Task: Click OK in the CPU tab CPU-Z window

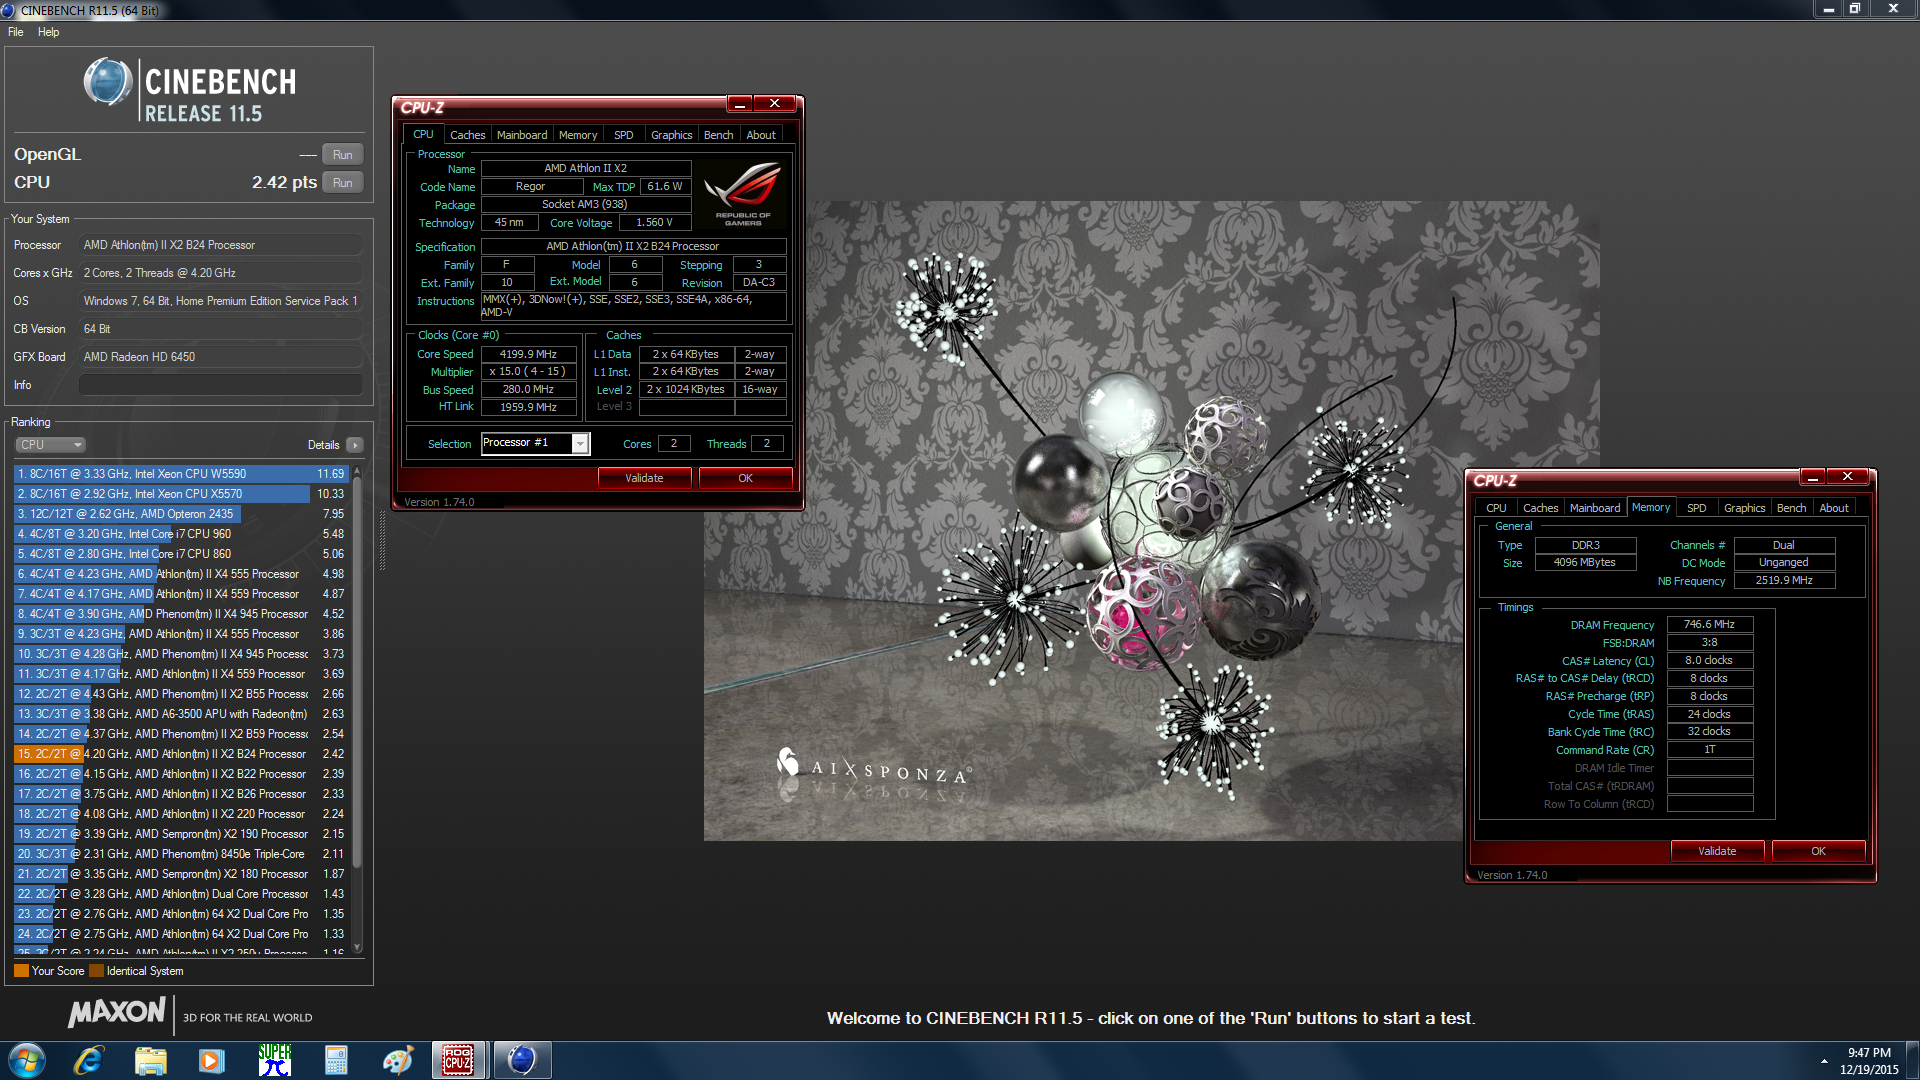Action: tap(746, 478)
